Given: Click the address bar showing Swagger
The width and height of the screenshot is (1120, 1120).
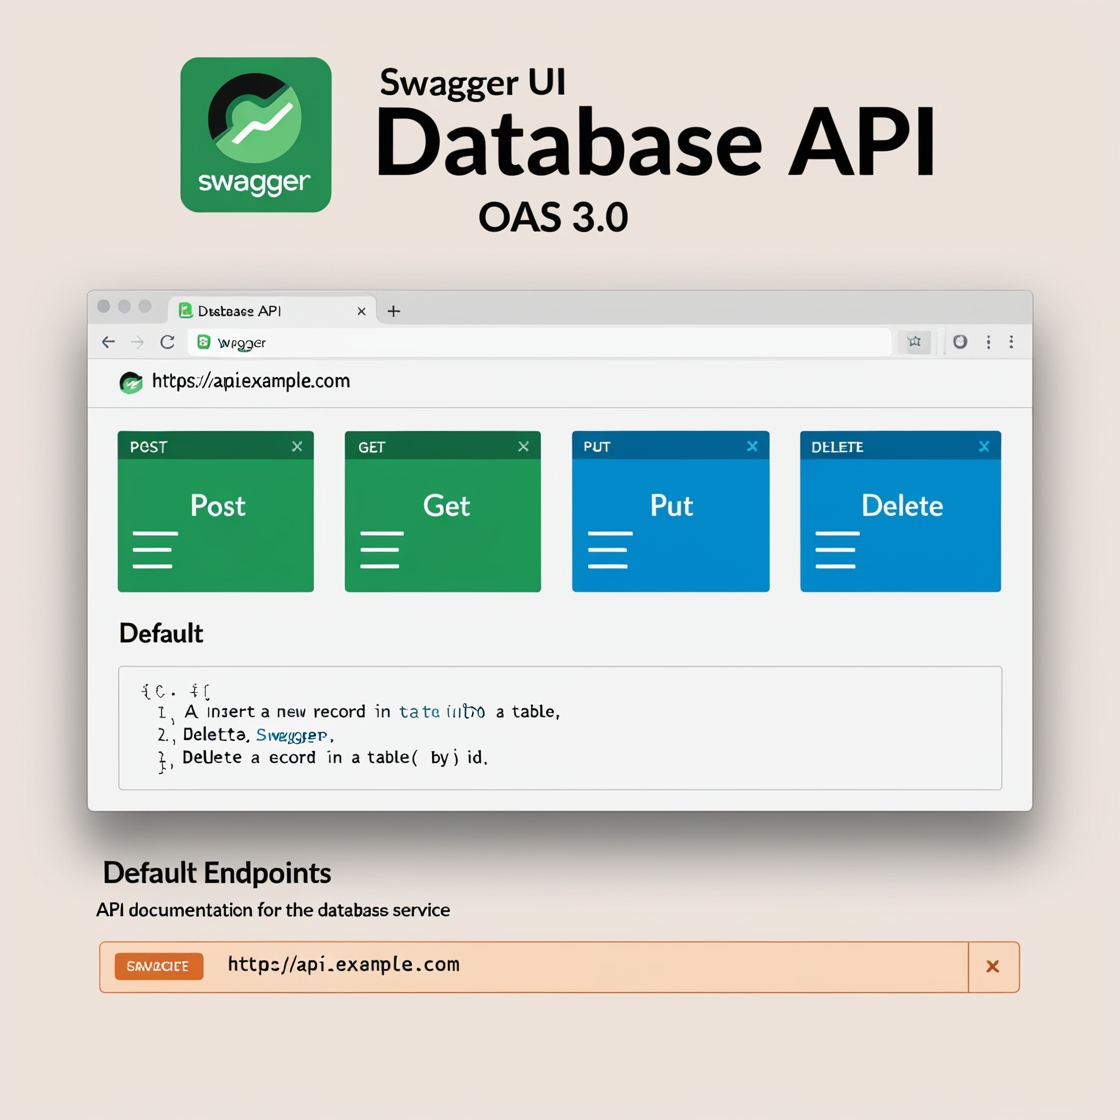Looking at the screenshot, I should click(540, 342).
